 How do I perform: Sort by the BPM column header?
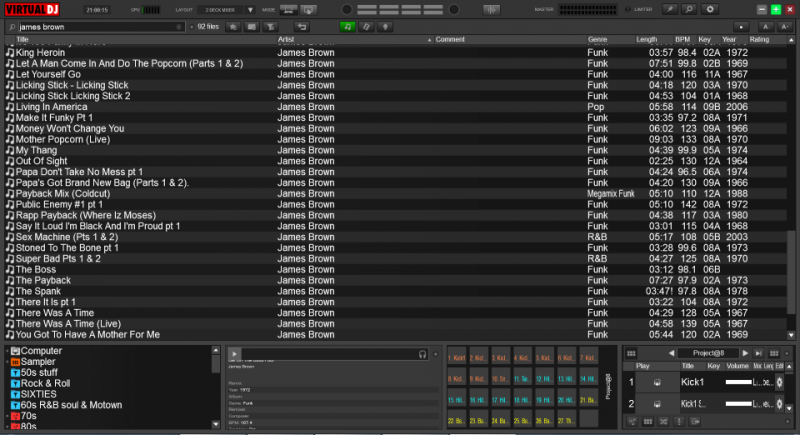(x=683, y=39)
